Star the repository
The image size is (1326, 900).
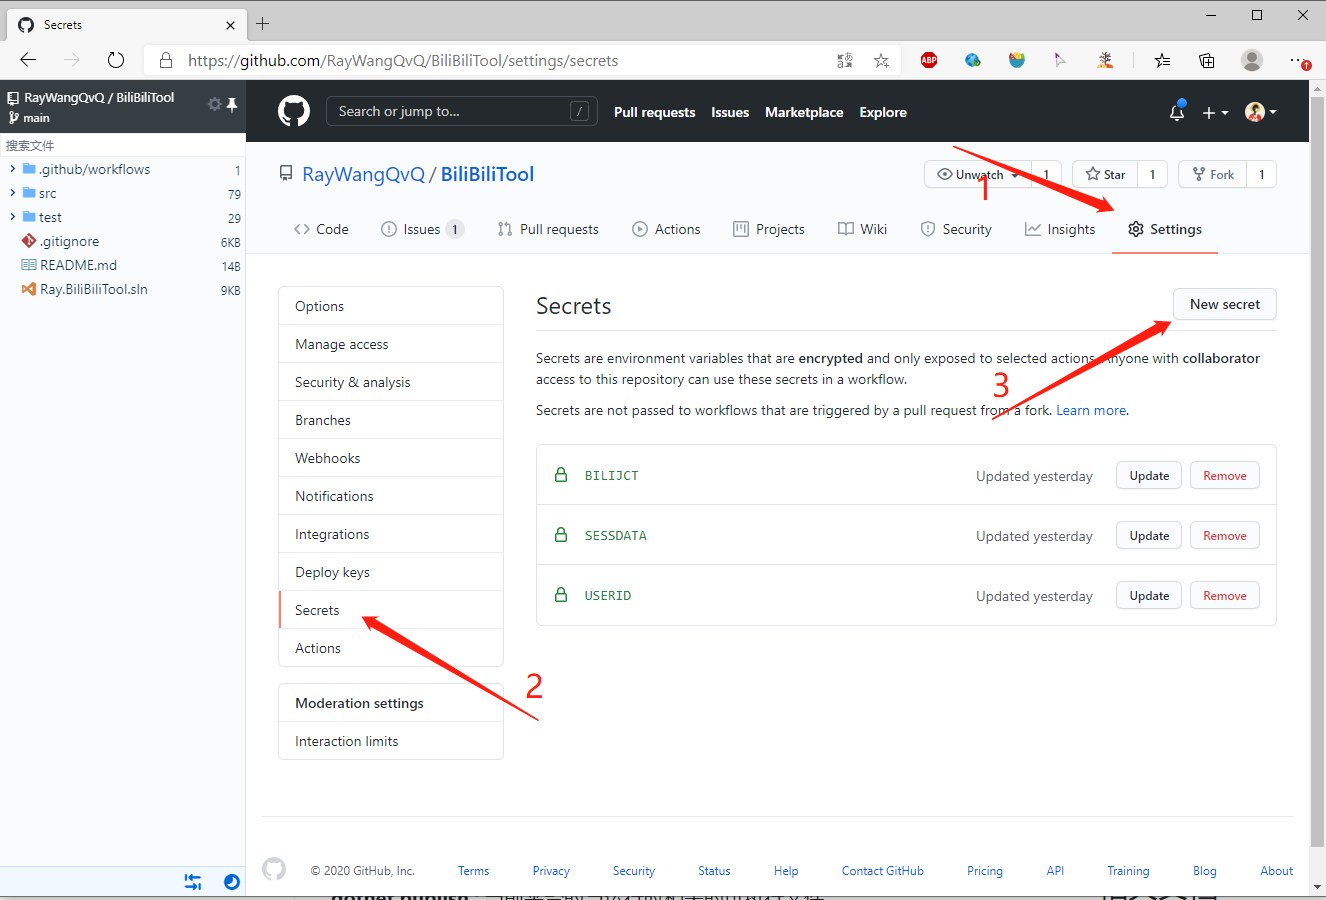pyautogui.click(x=1105, y=174)
